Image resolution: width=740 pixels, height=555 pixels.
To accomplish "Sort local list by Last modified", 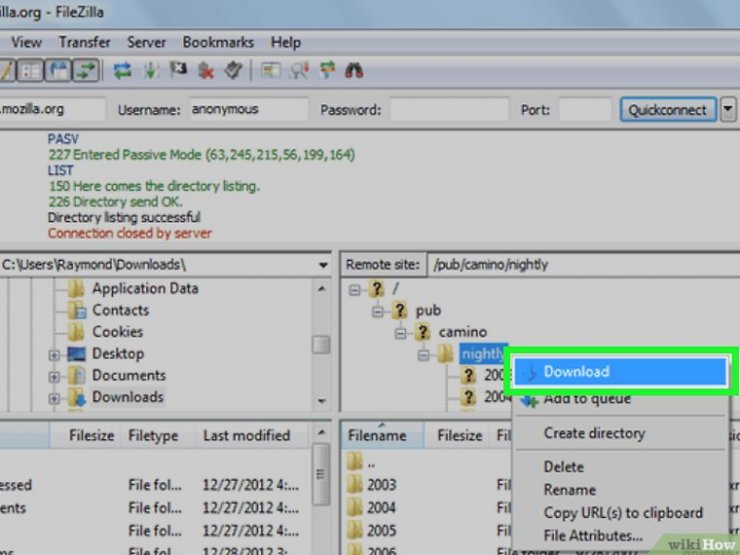I will pyautogui.click(x=246, y=435).
